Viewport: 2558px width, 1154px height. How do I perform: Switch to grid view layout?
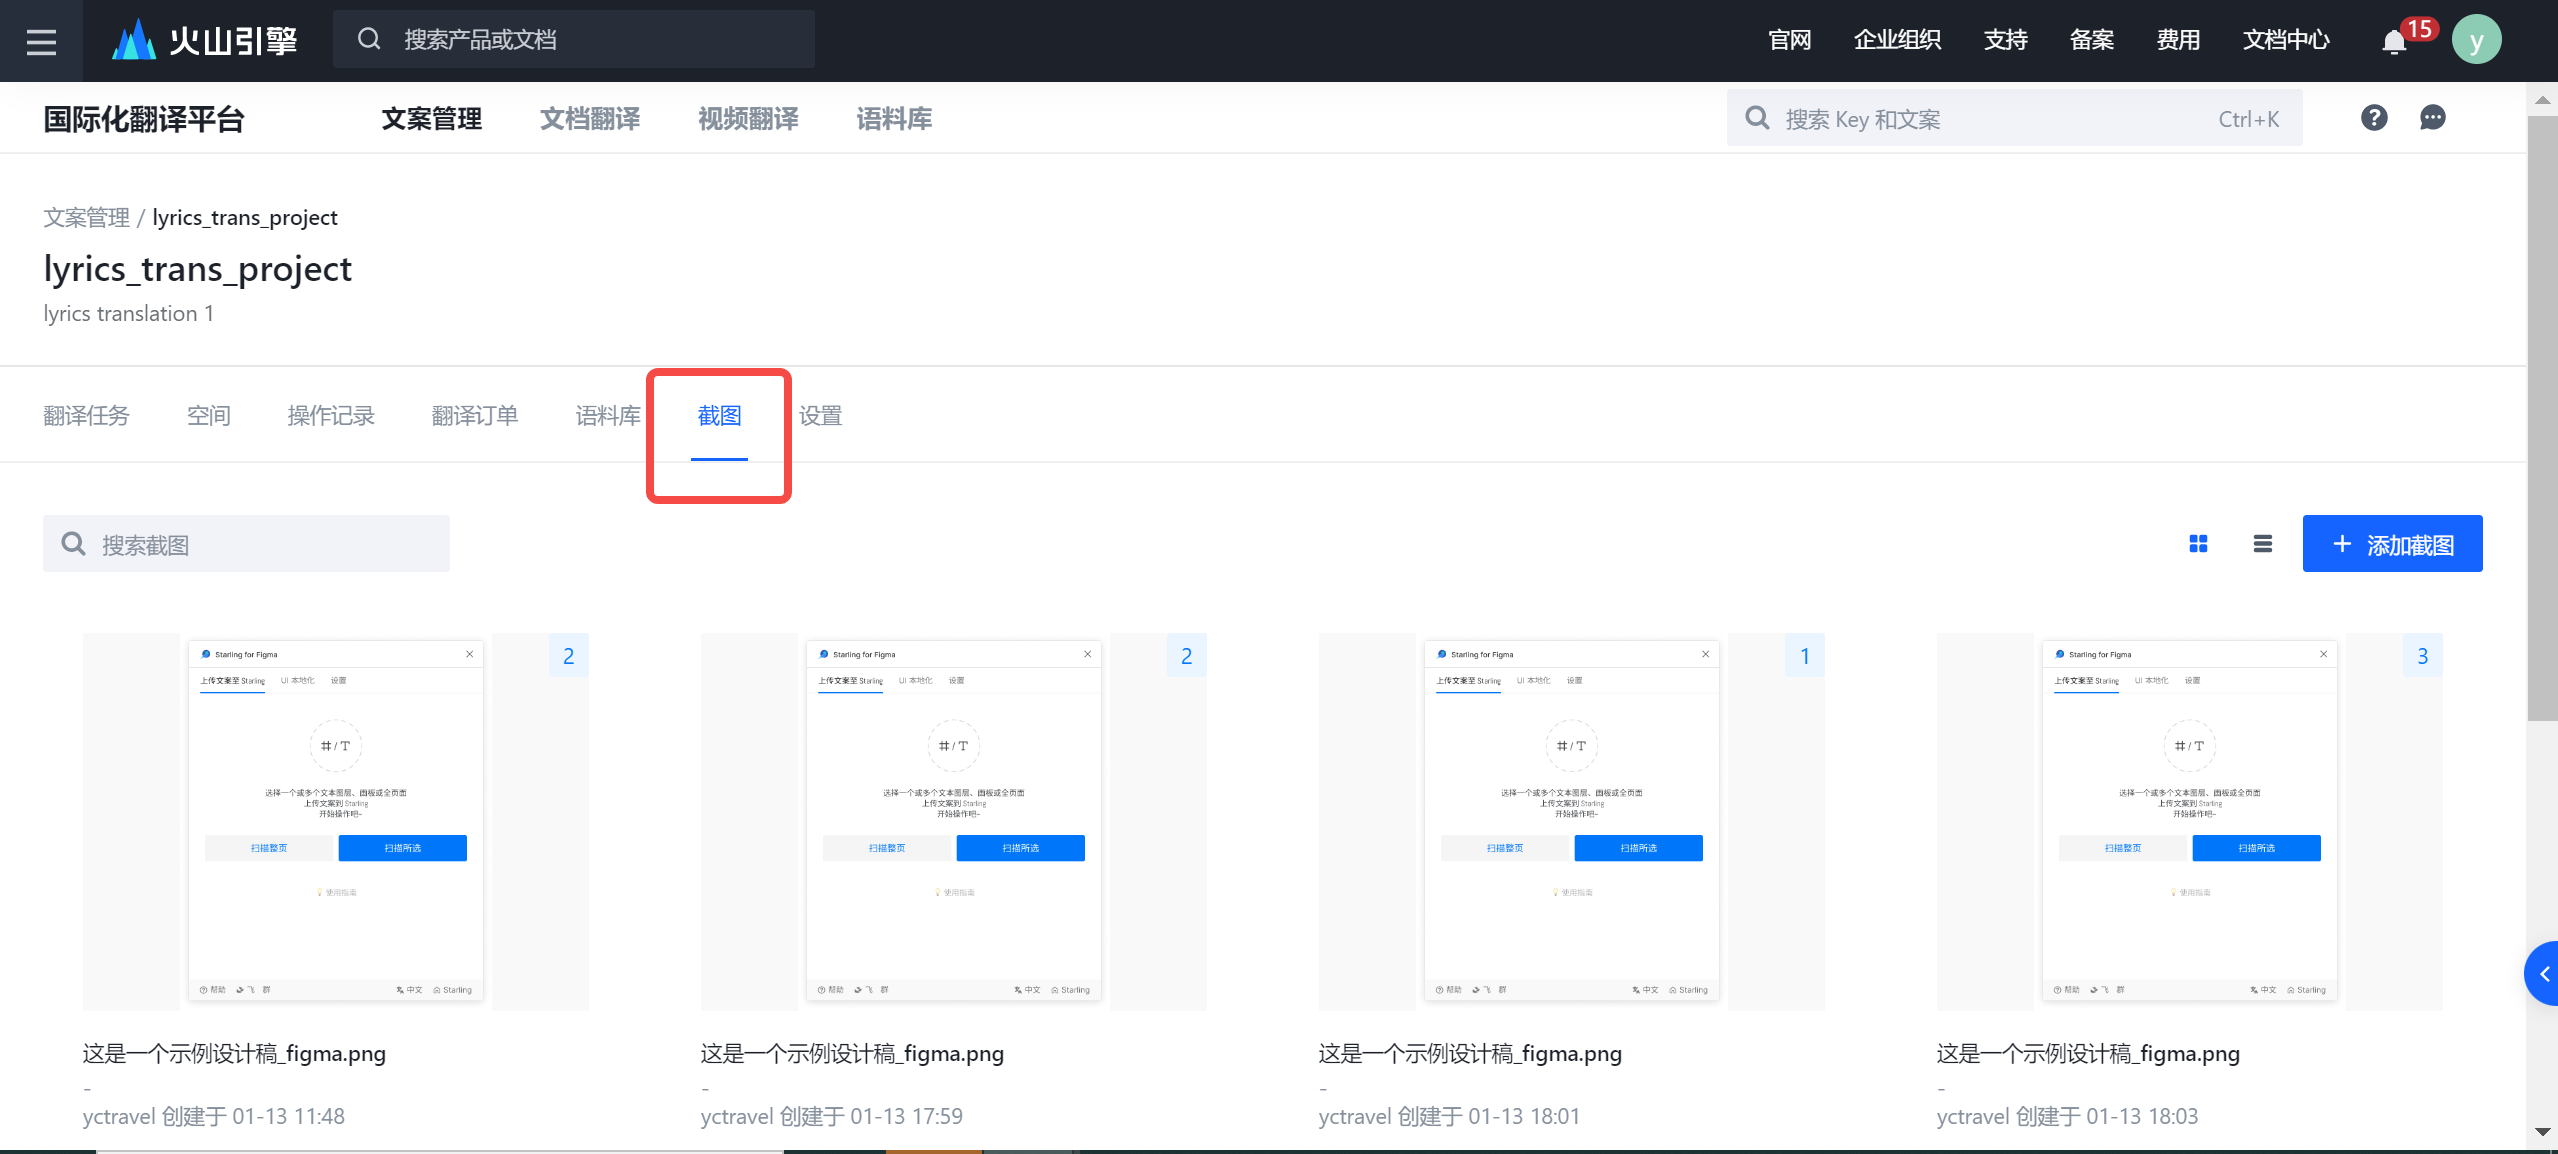[x=2198, y=544]
